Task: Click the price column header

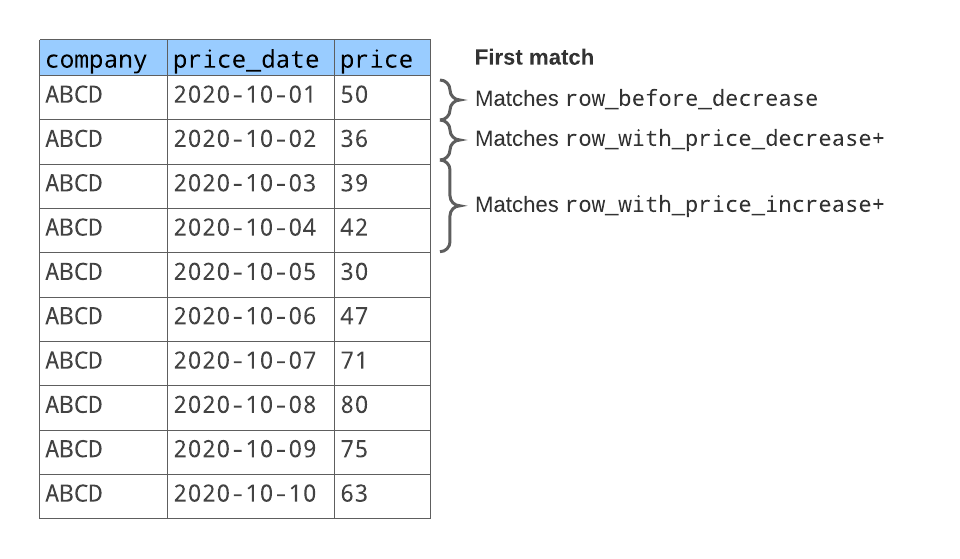Action: [376, 59]
